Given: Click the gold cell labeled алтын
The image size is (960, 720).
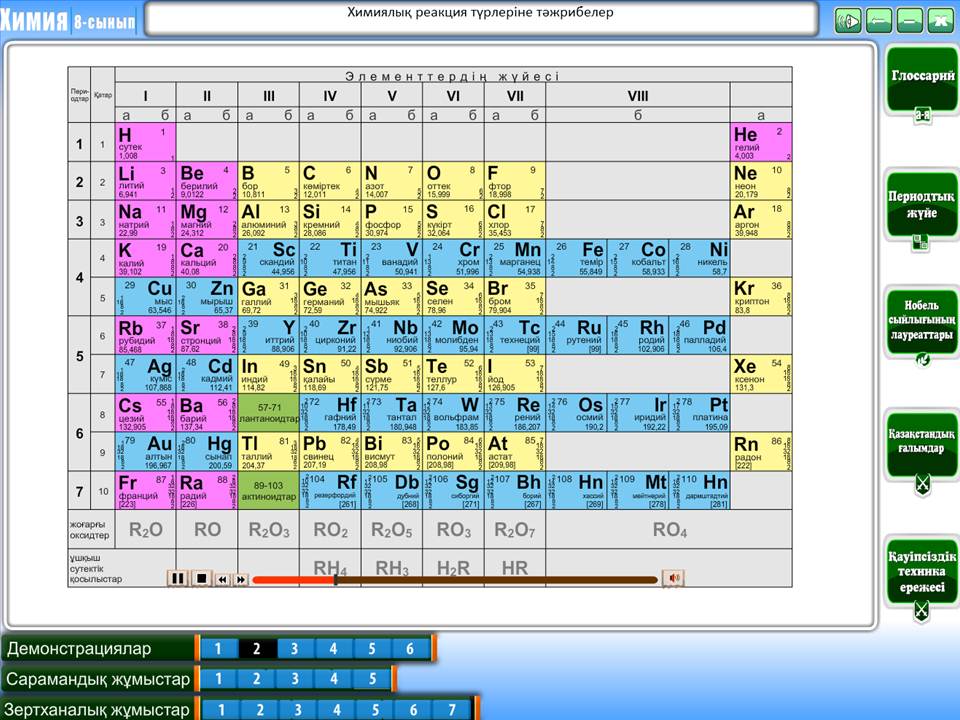Looking at the screenshot, I should pos(146,452).
